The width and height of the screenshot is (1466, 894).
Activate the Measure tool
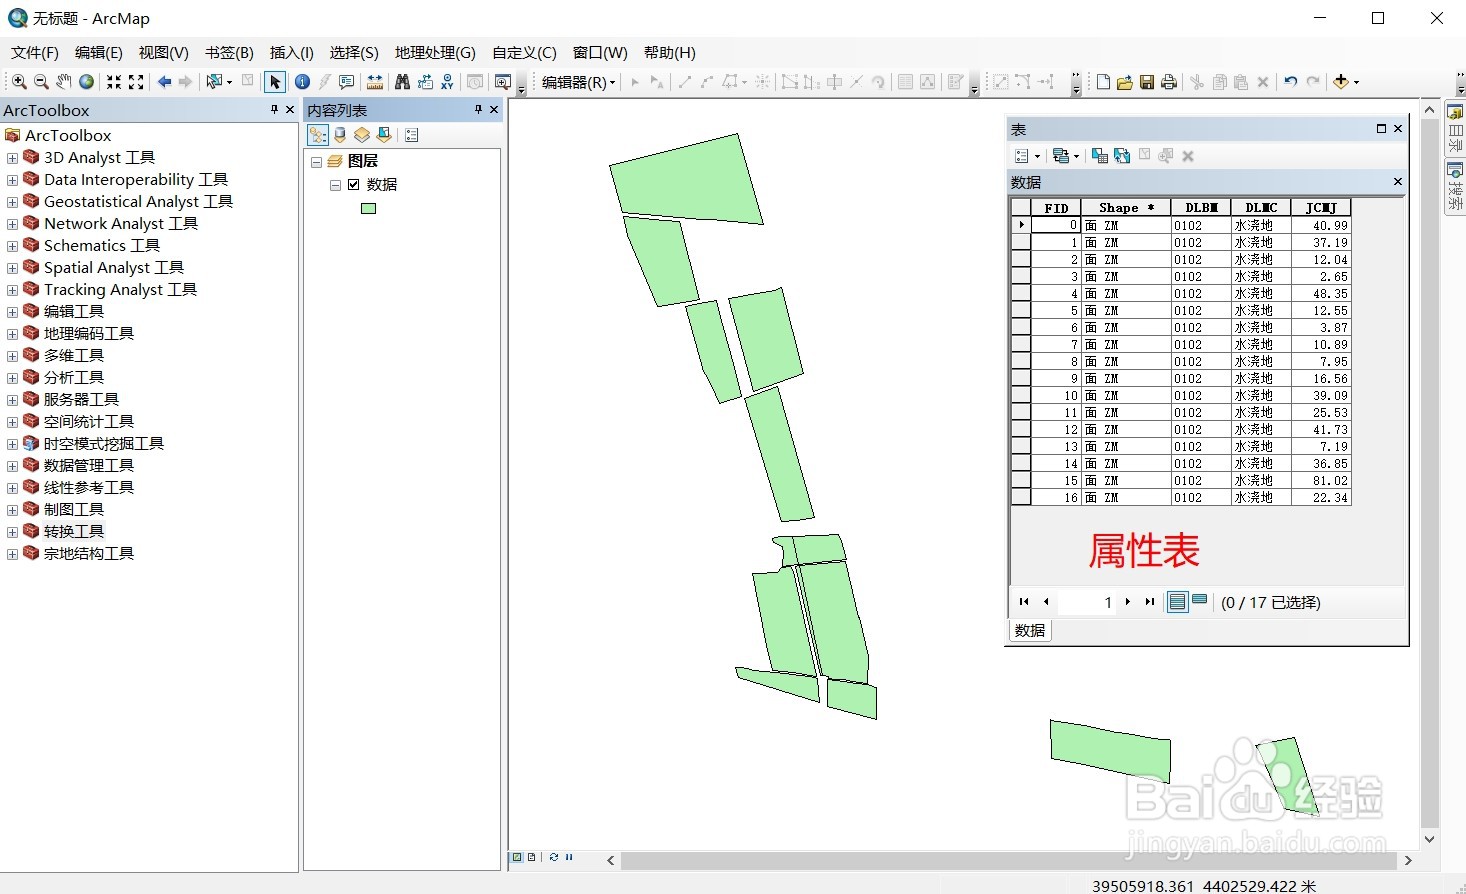tap(377, 81)
